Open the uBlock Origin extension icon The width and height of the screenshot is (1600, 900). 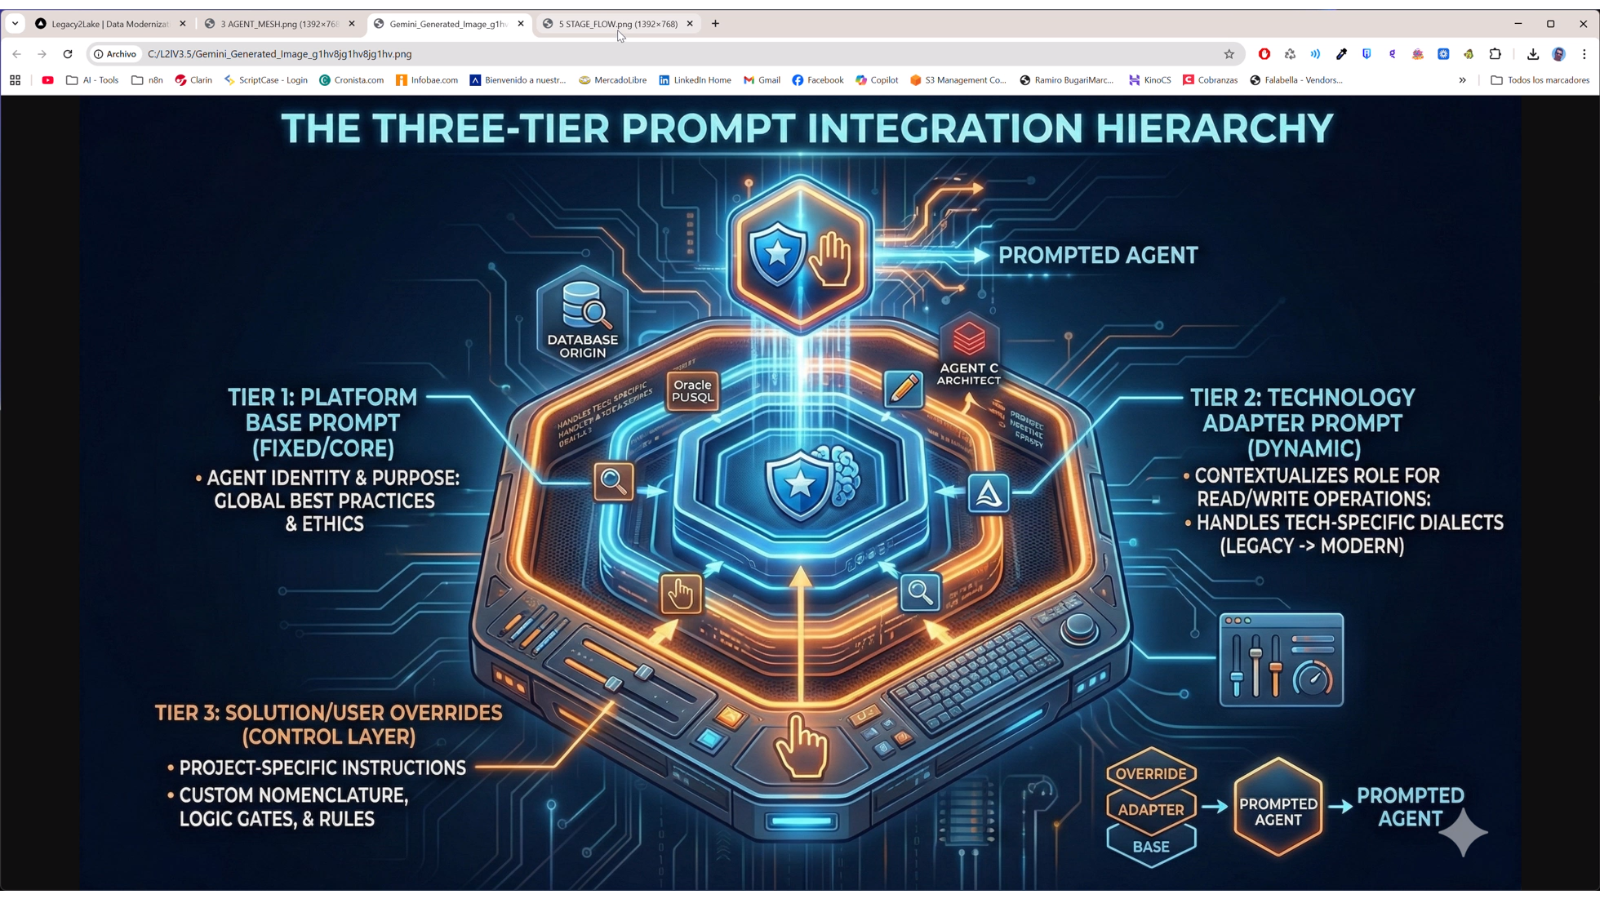(1263, 54)
